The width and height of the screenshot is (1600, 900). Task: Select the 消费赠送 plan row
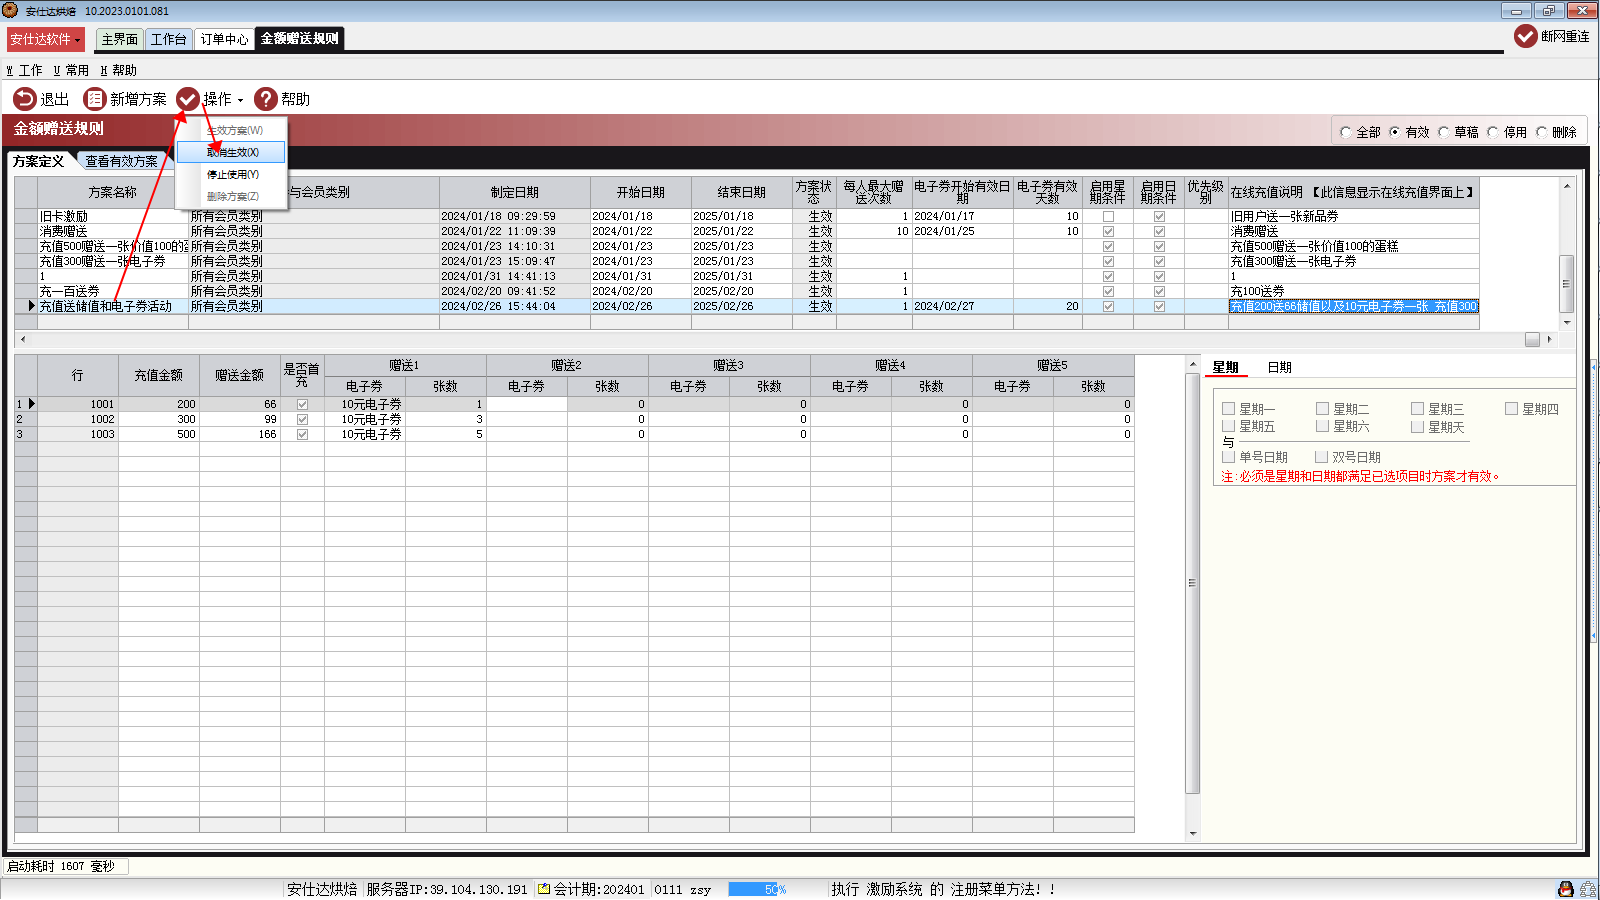point(746,231)
